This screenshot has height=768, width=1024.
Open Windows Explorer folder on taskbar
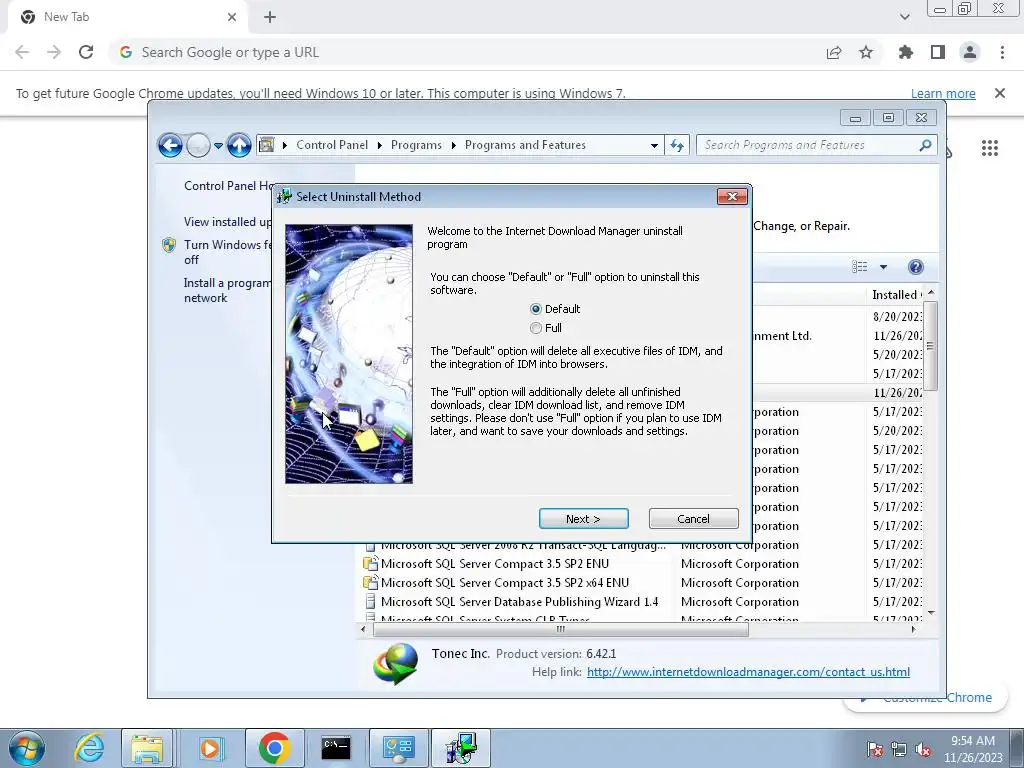(x=148, y=748)
